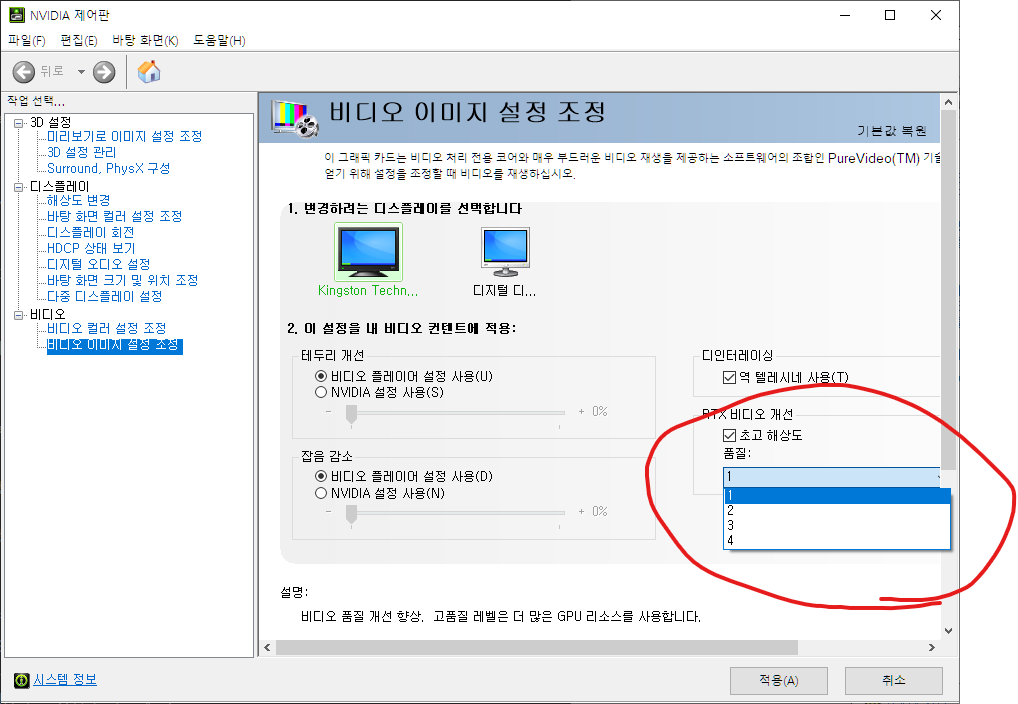1018x704 pixels.
Task: Open the Home icon in toolbar
Action: coord(149,71)
